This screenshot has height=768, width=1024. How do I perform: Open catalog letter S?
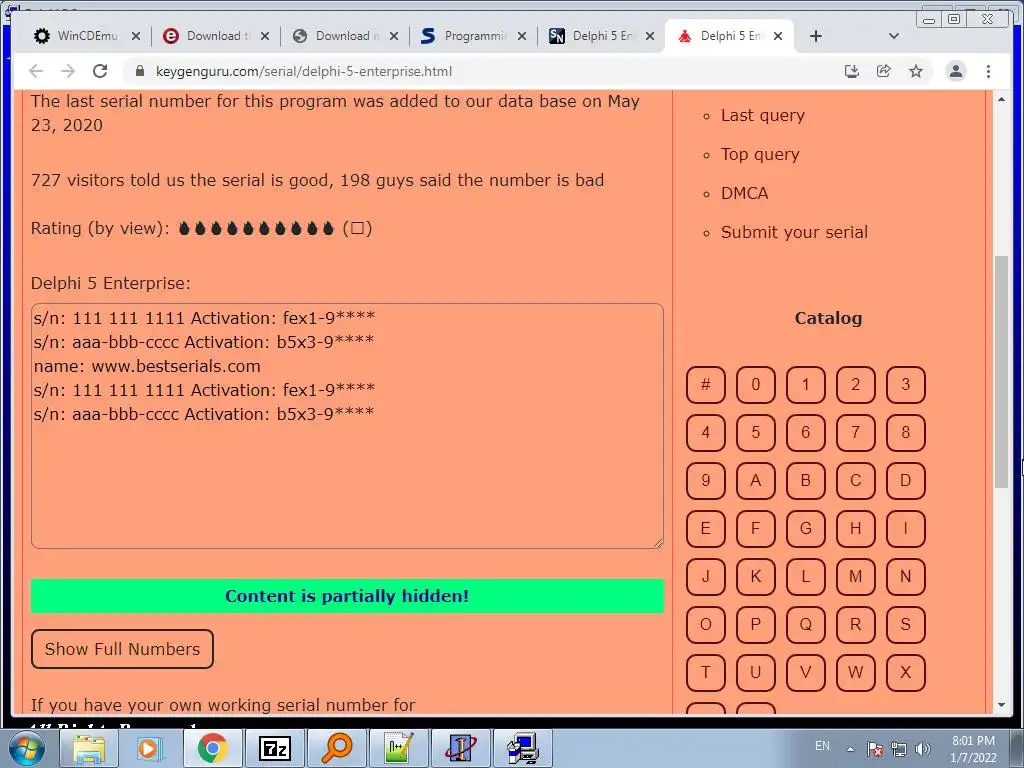[906, 624]
